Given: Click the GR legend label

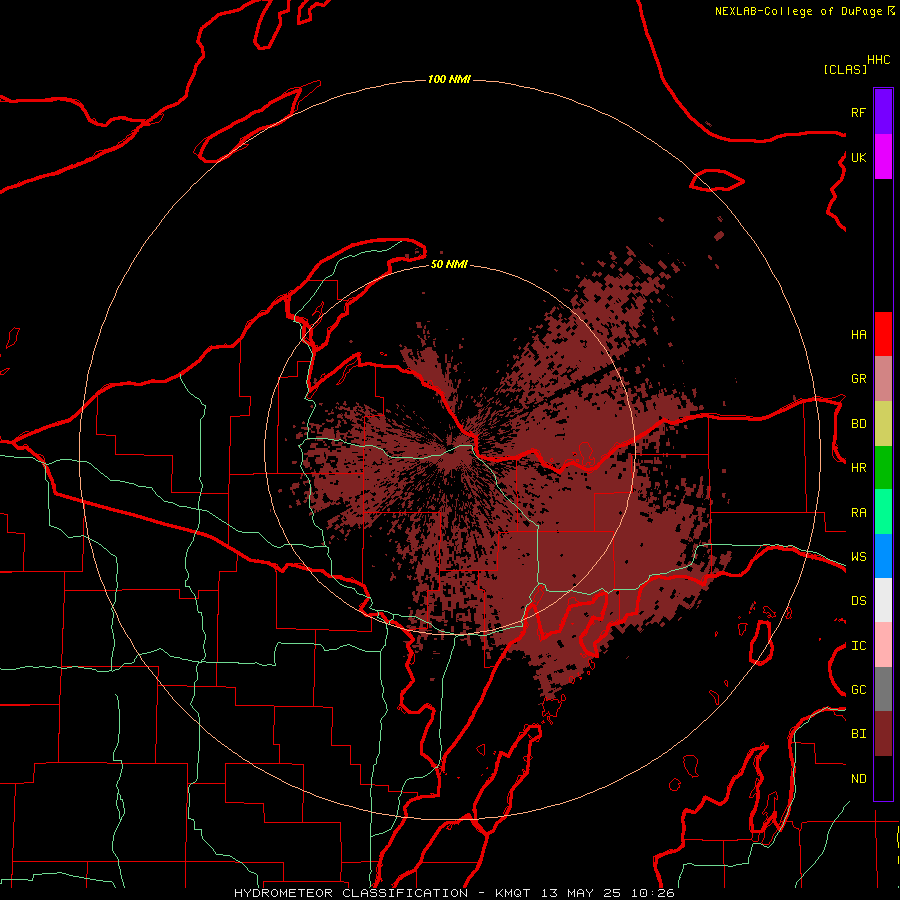Looking at the screenshot, I should coord(858,379).
